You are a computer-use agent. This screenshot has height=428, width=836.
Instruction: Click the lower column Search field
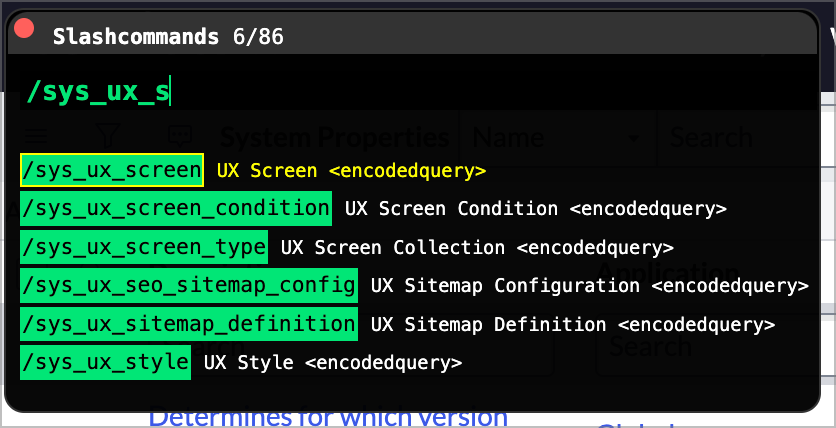pos(700,347)
